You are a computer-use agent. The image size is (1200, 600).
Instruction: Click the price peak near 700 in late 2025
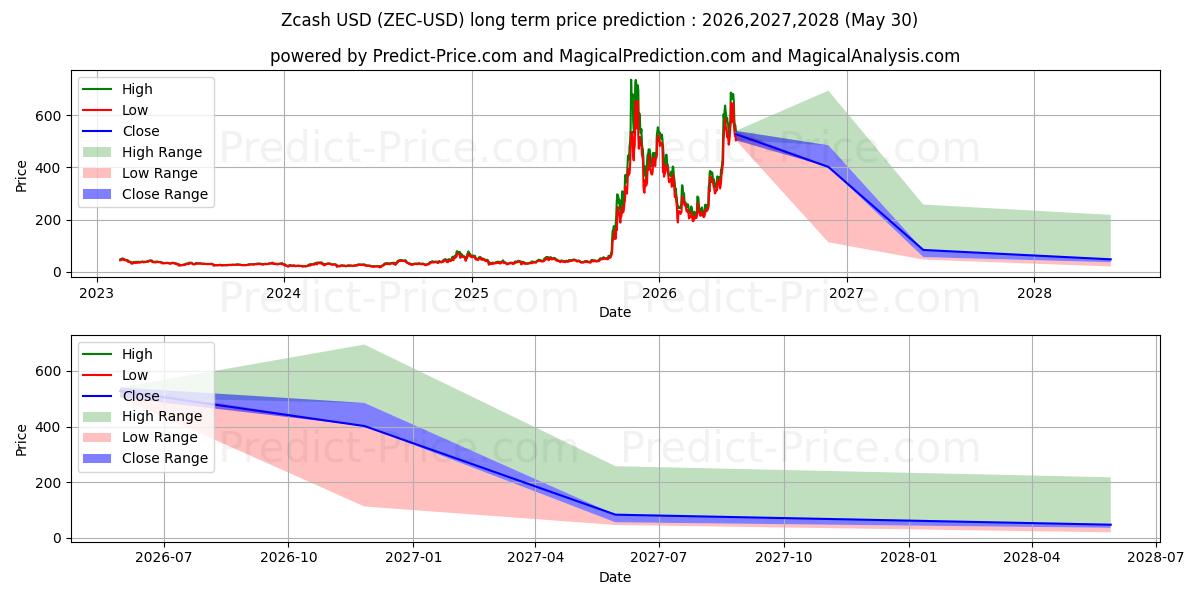tap(632, 82)
